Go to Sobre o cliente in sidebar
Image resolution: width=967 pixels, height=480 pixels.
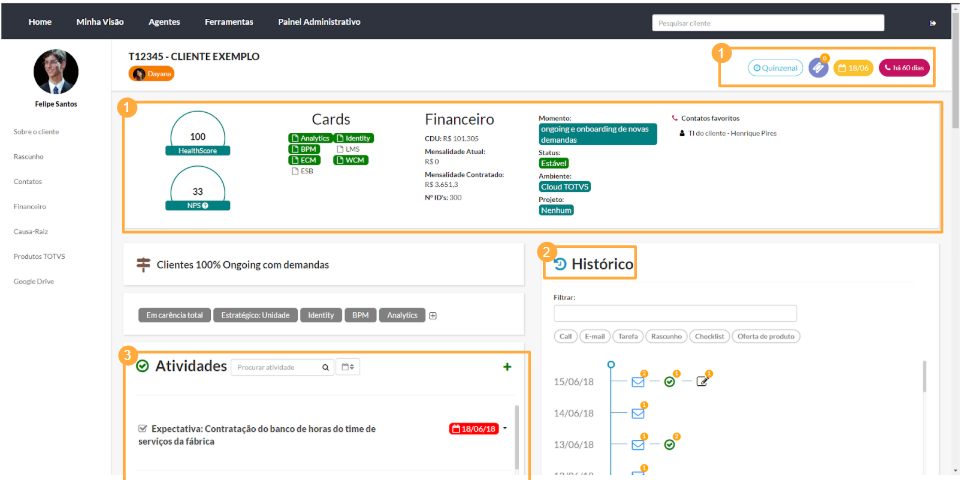coord(36,132)
